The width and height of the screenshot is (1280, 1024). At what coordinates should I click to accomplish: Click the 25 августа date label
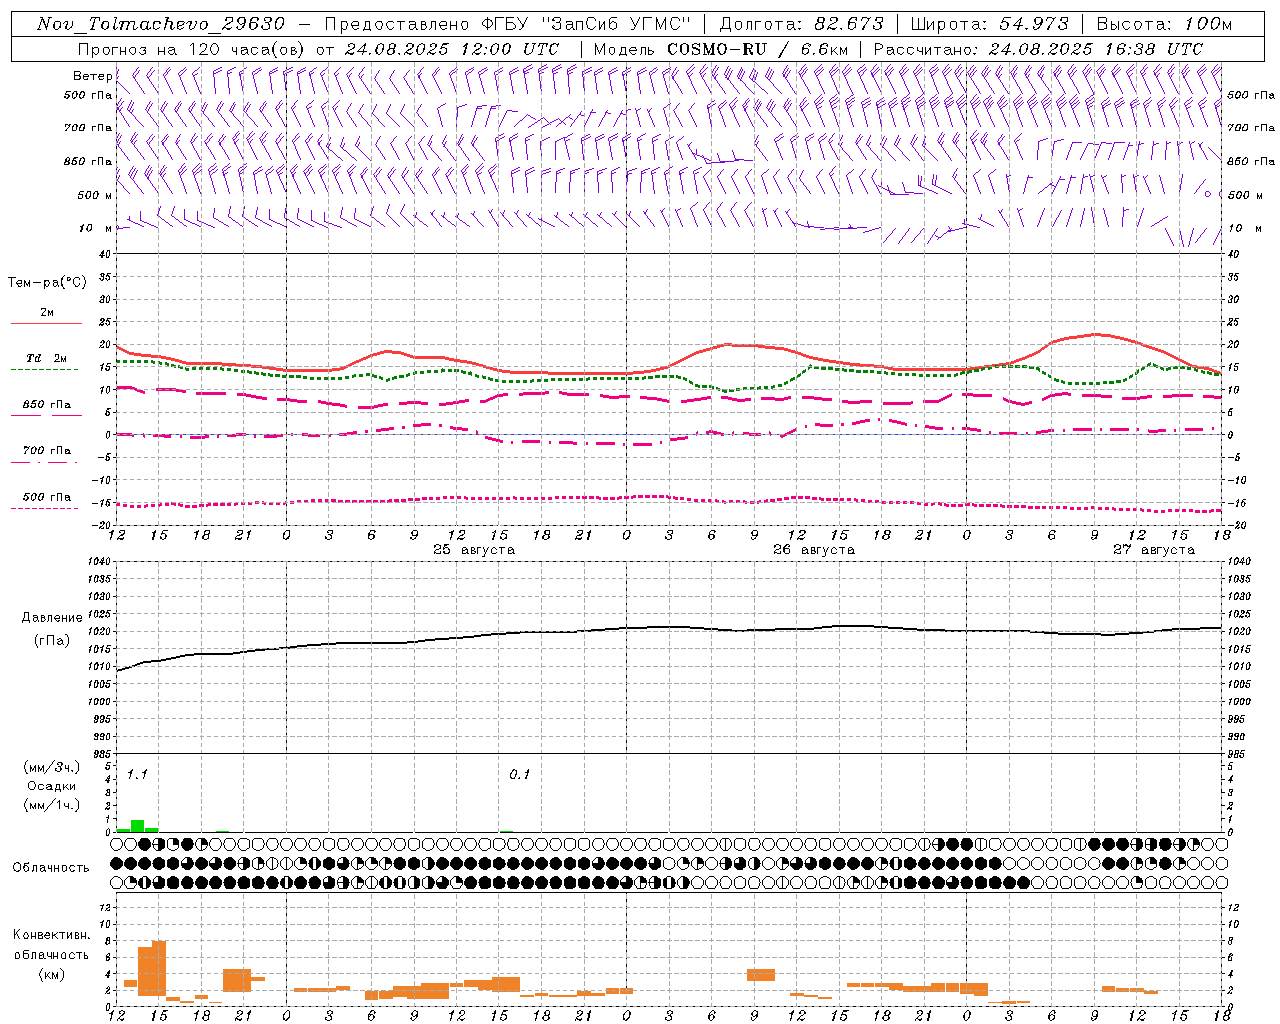click(474, 550)
